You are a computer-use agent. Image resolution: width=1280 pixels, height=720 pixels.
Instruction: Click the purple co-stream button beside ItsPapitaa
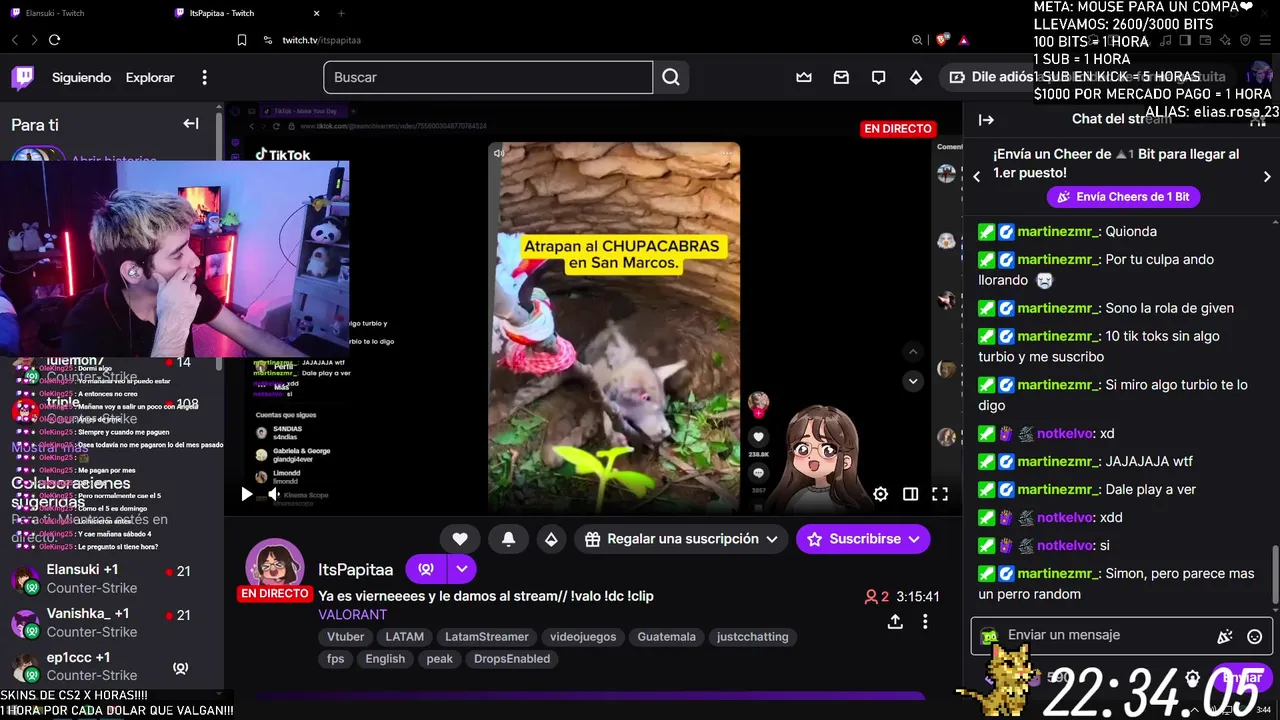click(x=426, y=569)
